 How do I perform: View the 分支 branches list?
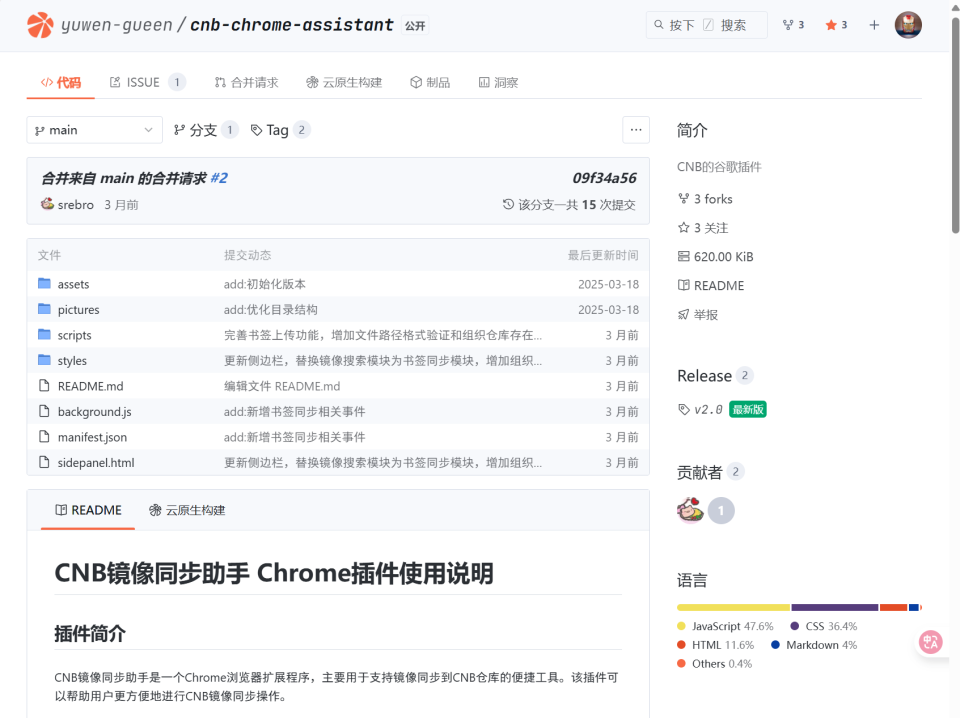[x=206, y=130]
